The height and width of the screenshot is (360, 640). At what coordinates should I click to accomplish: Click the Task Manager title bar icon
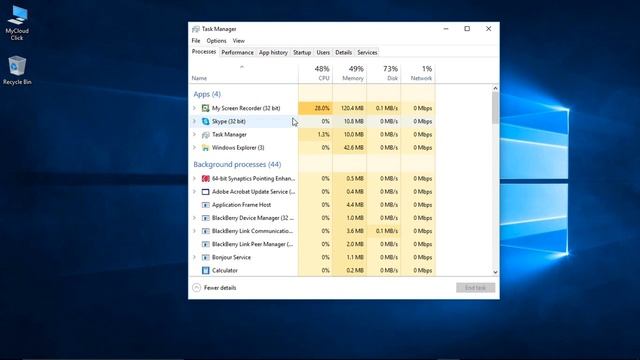[x=196, y=29]
